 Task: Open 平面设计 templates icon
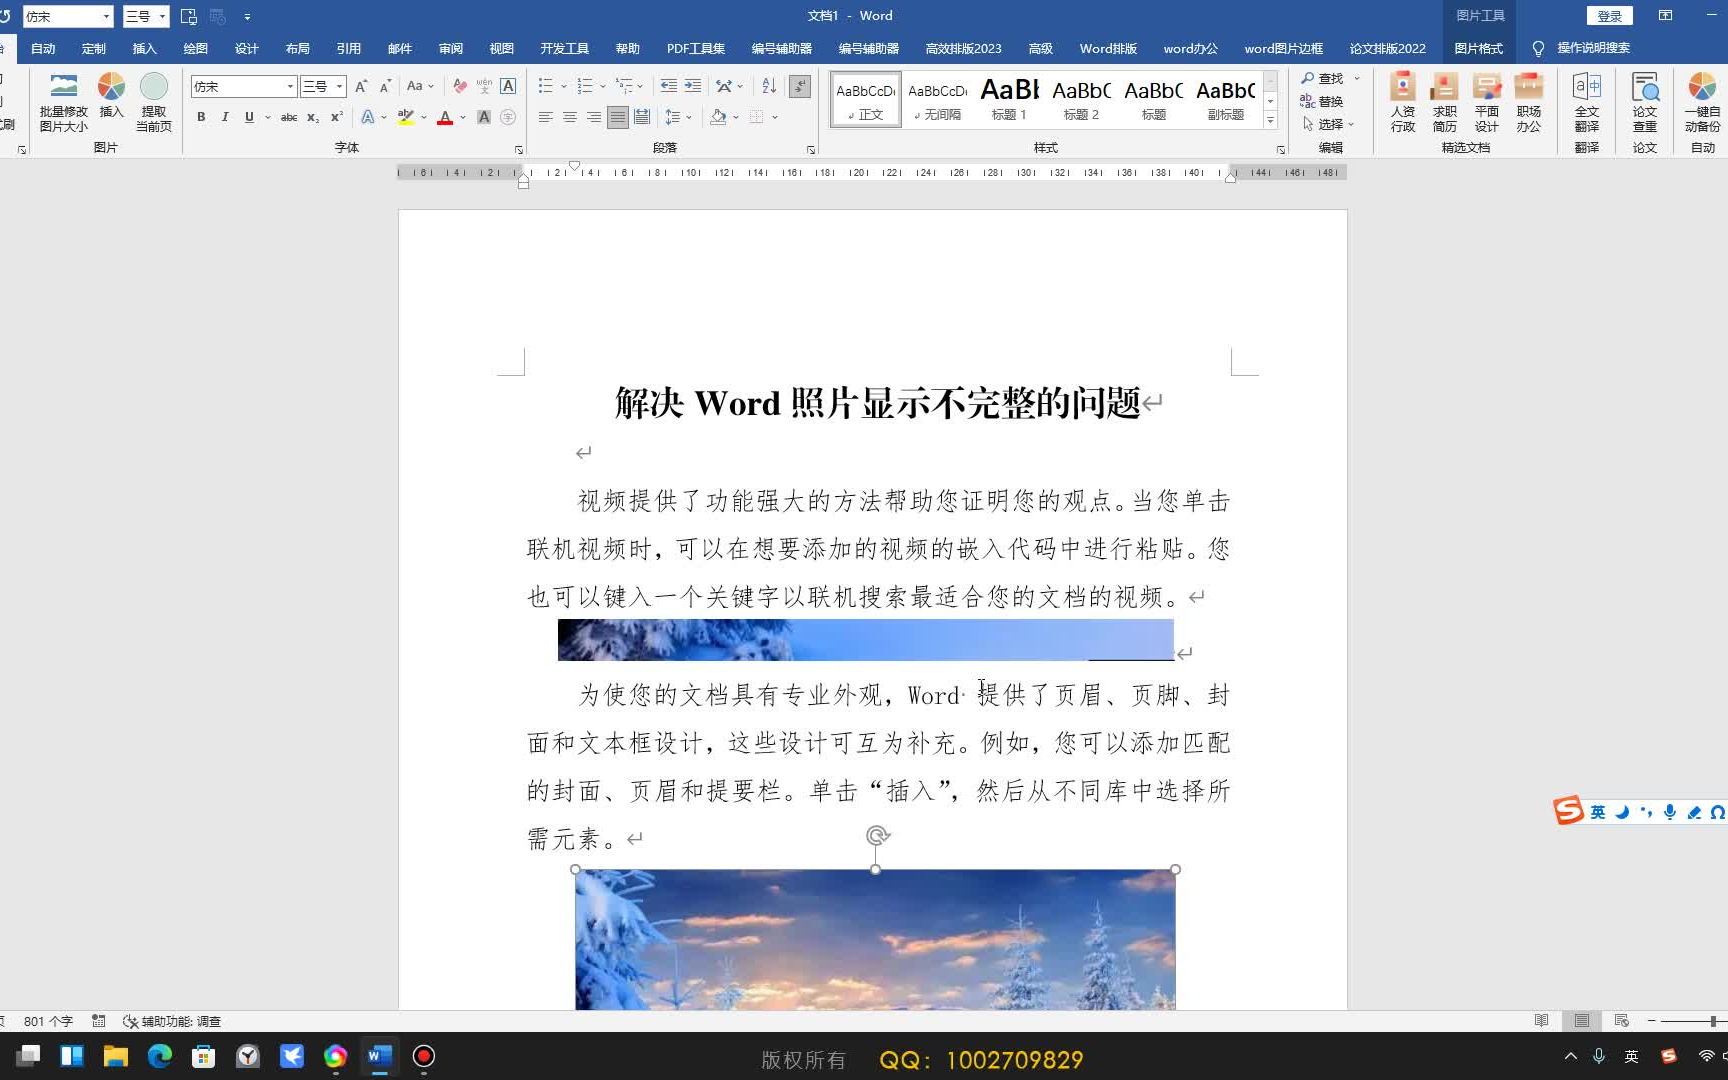point(1487,102)
